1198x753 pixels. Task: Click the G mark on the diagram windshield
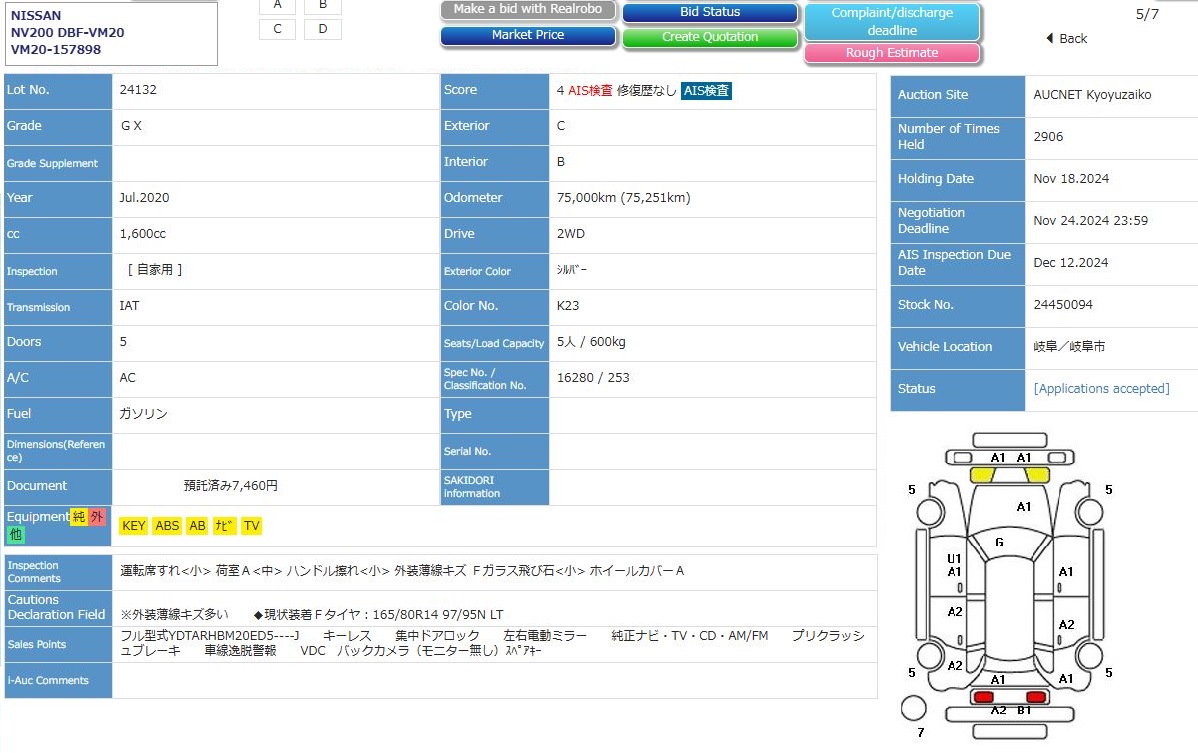(x=998, y=543)
